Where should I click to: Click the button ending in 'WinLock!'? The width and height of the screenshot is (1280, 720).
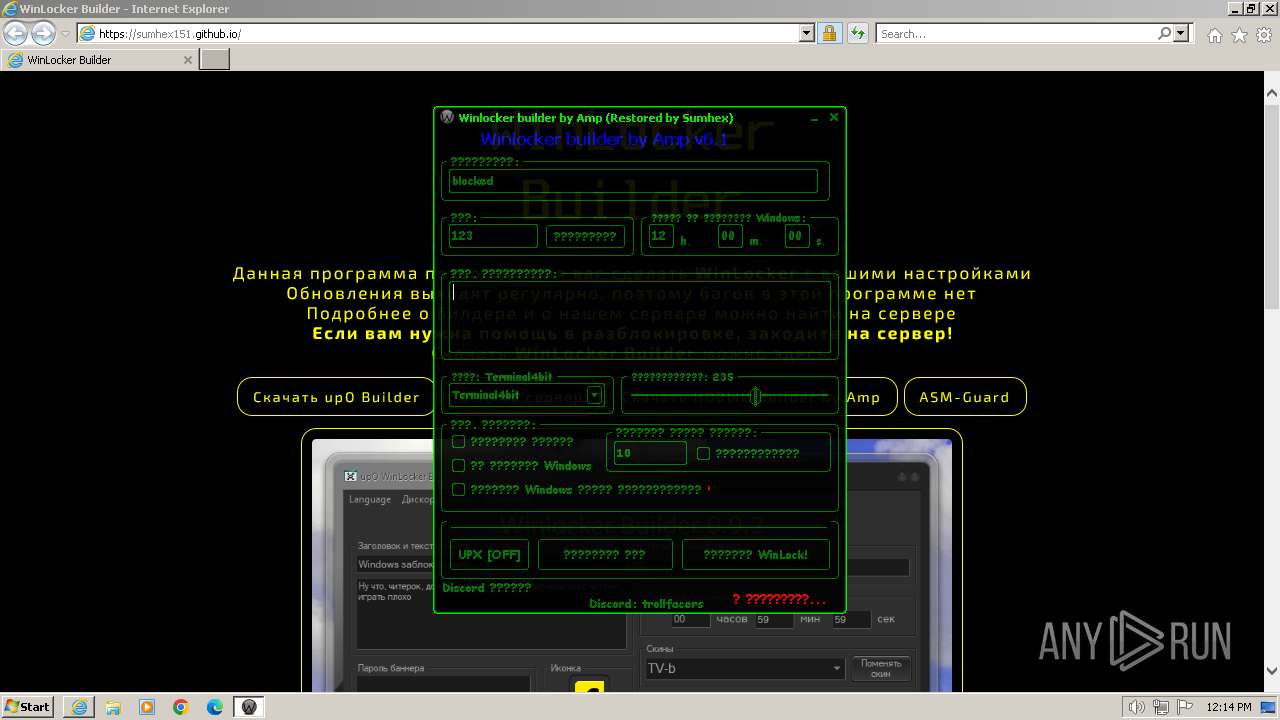[756, 554]
